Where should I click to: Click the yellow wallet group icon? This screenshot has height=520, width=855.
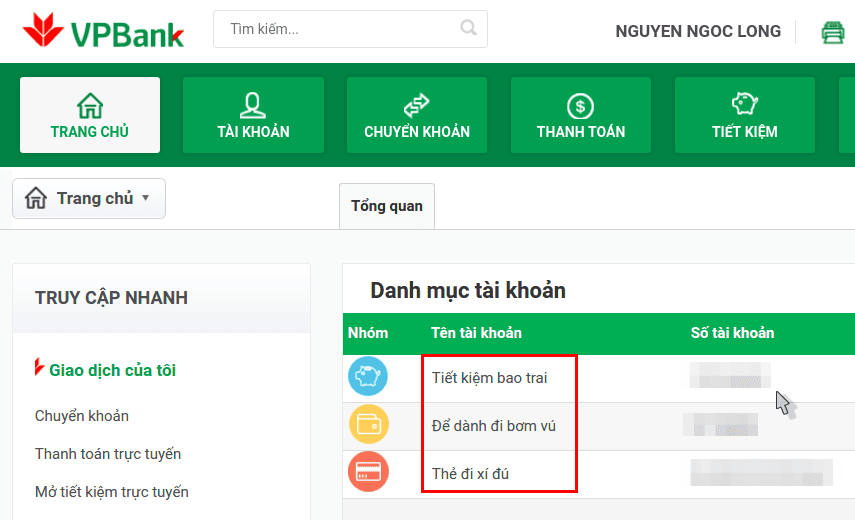[368, 425]
